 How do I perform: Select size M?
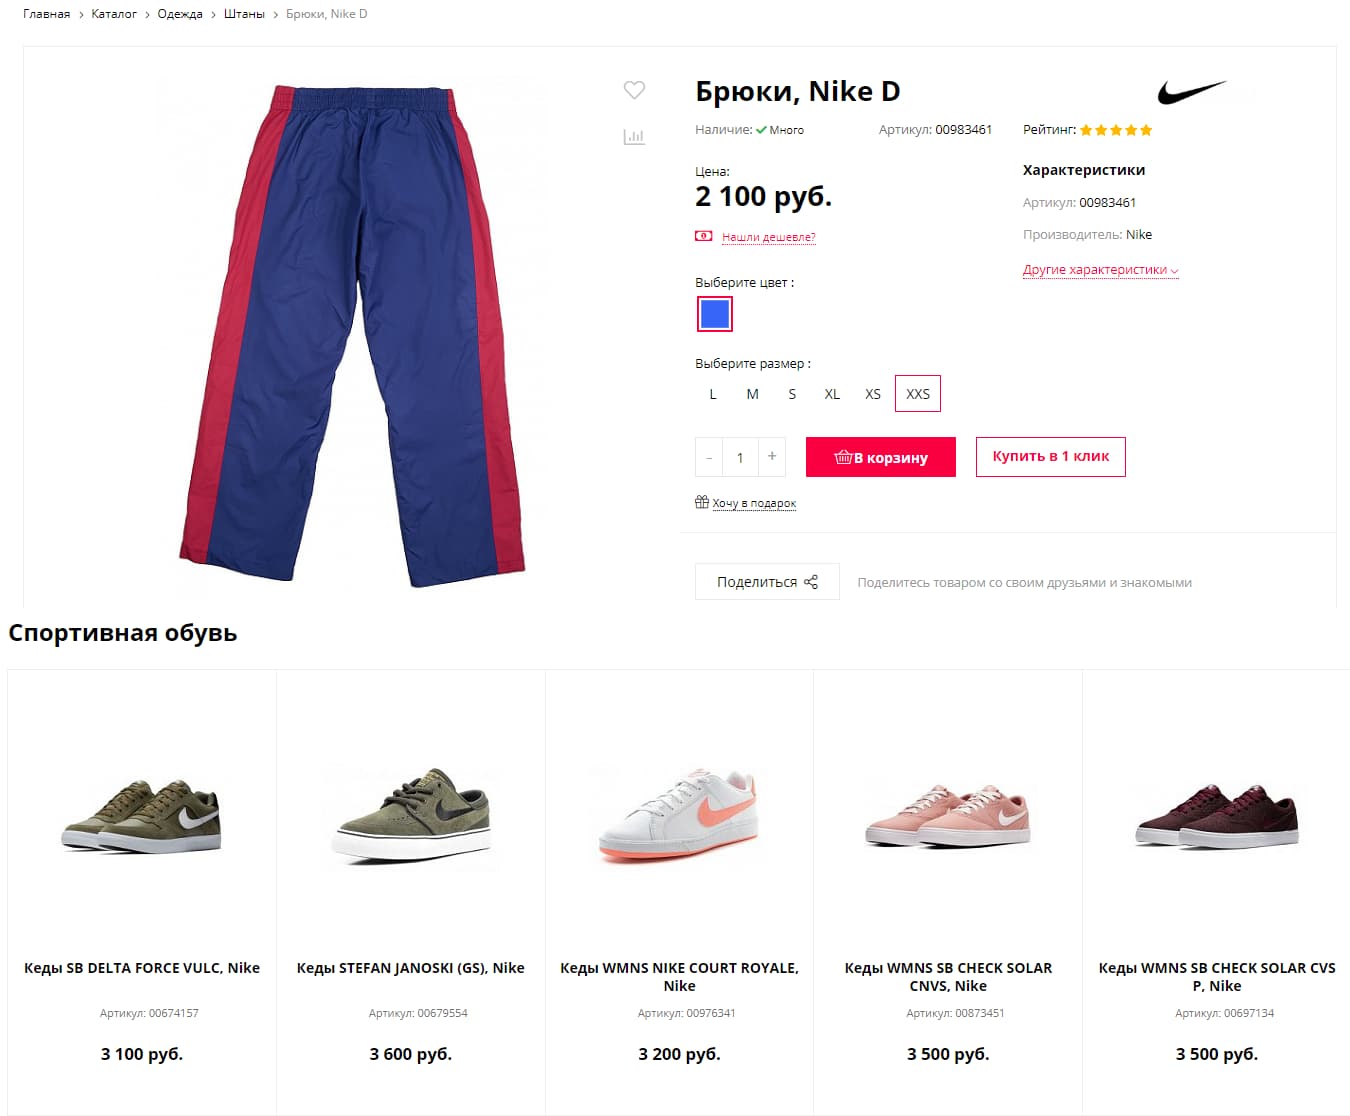coord(753,394)
